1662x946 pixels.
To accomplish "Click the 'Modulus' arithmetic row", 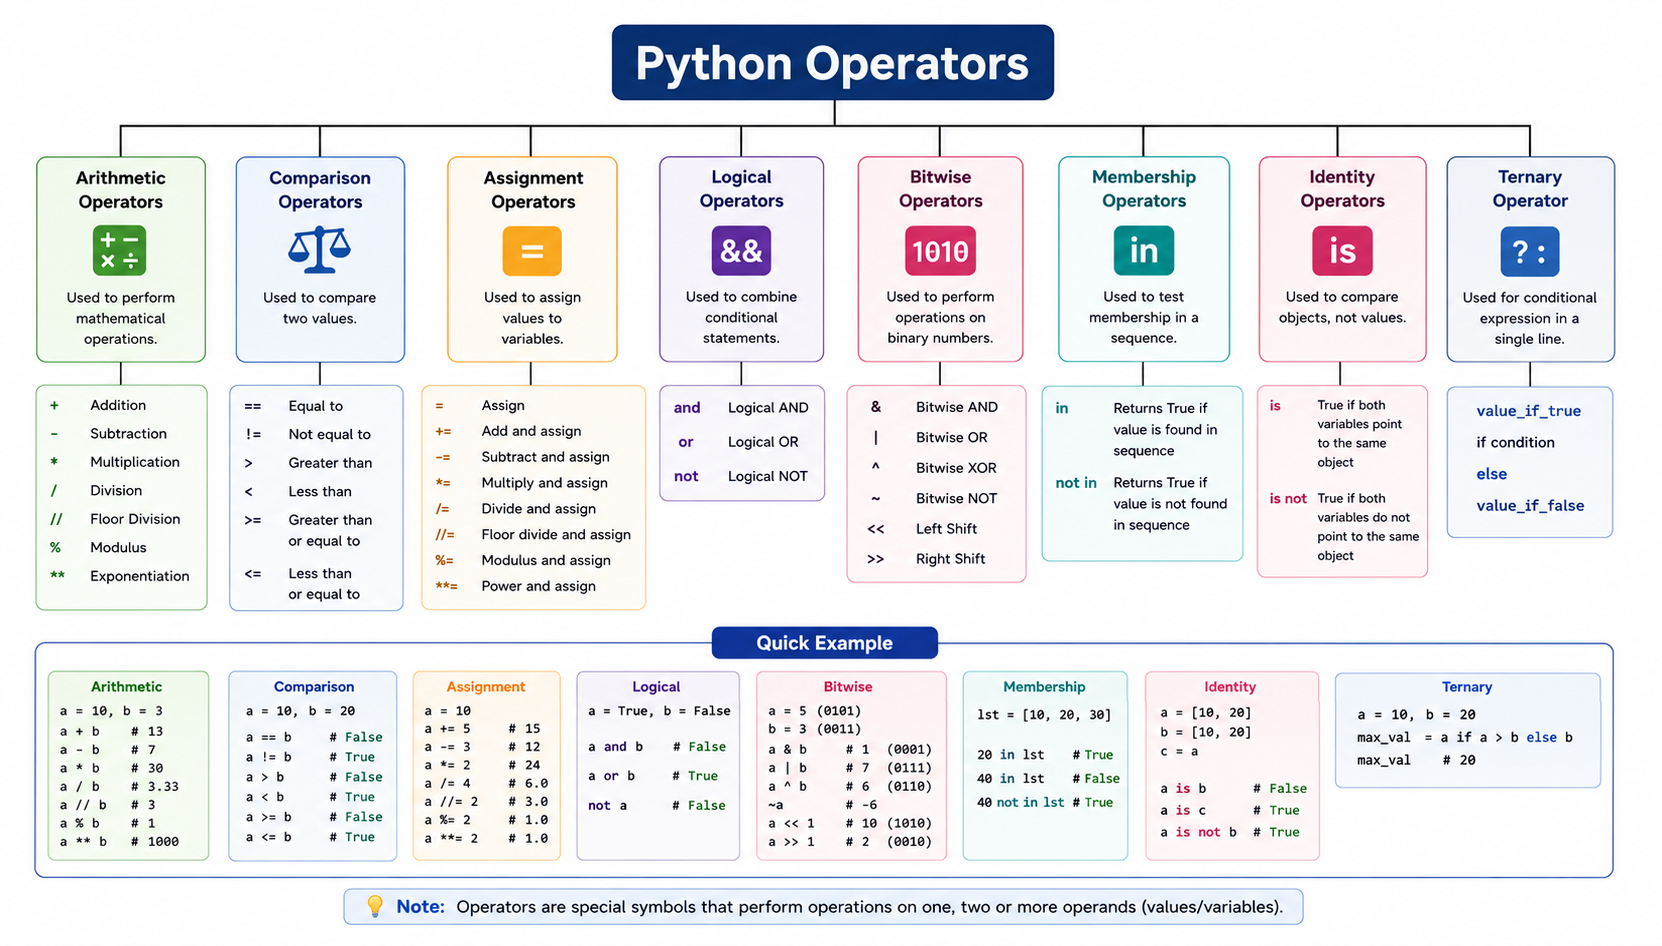I will coord(99,547).
